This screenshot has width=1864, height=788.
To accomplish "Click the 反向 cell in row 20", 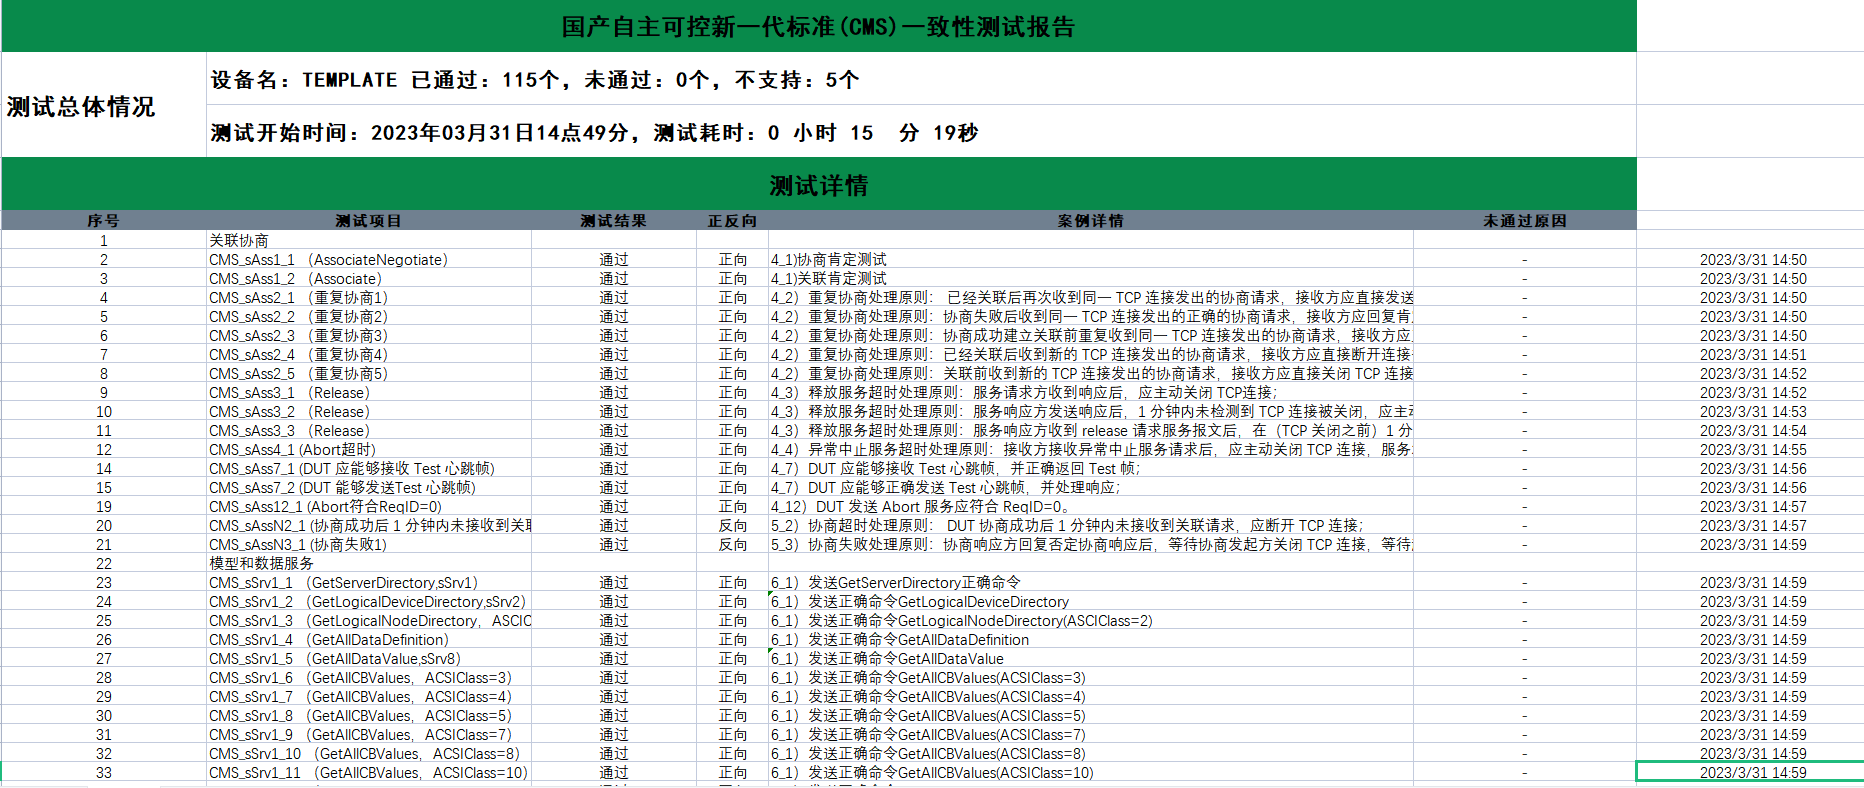I will [732, 525].
